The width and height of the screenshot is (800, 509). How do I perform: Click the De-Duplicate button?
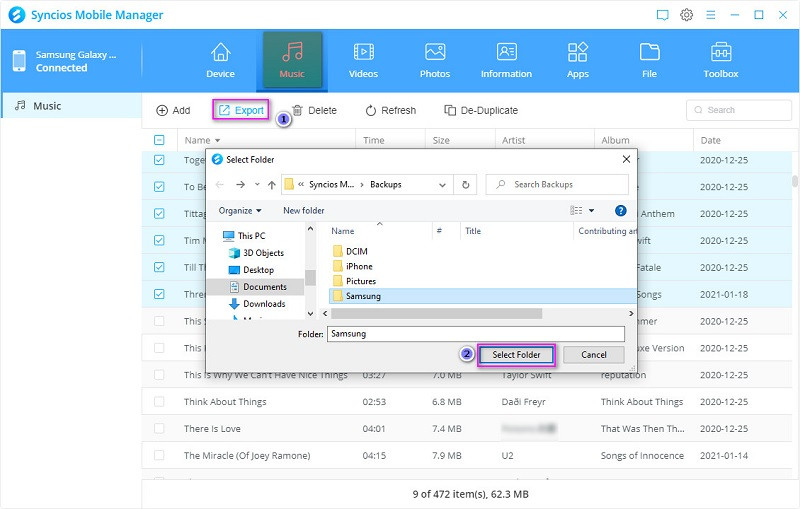pyautogui.click(x=481, y=110)
